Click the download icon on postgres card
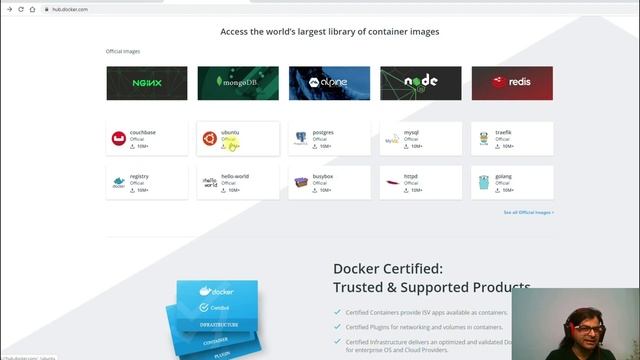 click(x=315, y=146)
